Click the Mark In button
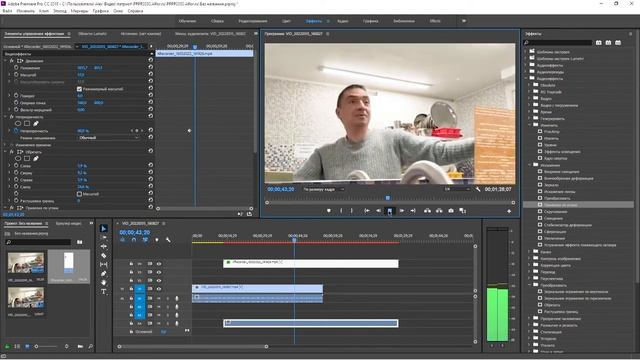The width and height of the screenshot is (640, 360). click(x=341, y=211)
